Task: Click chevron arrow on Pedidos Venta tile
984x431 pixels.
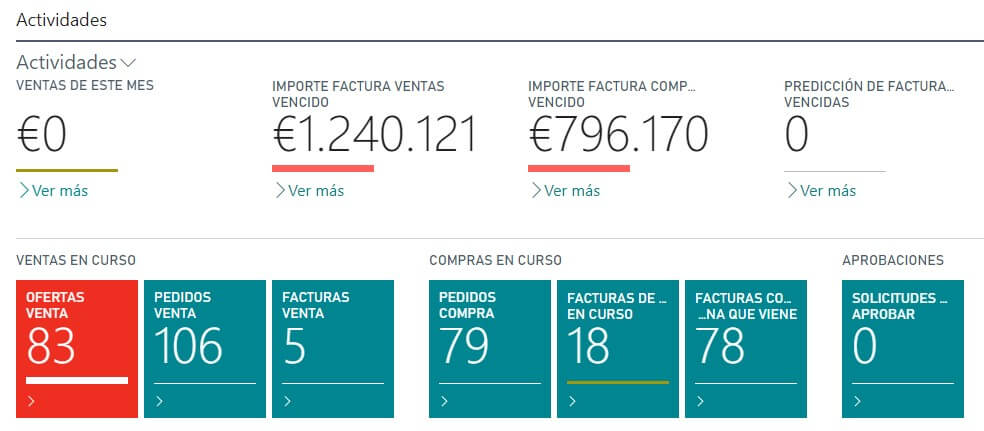Action: pos(159,402)
